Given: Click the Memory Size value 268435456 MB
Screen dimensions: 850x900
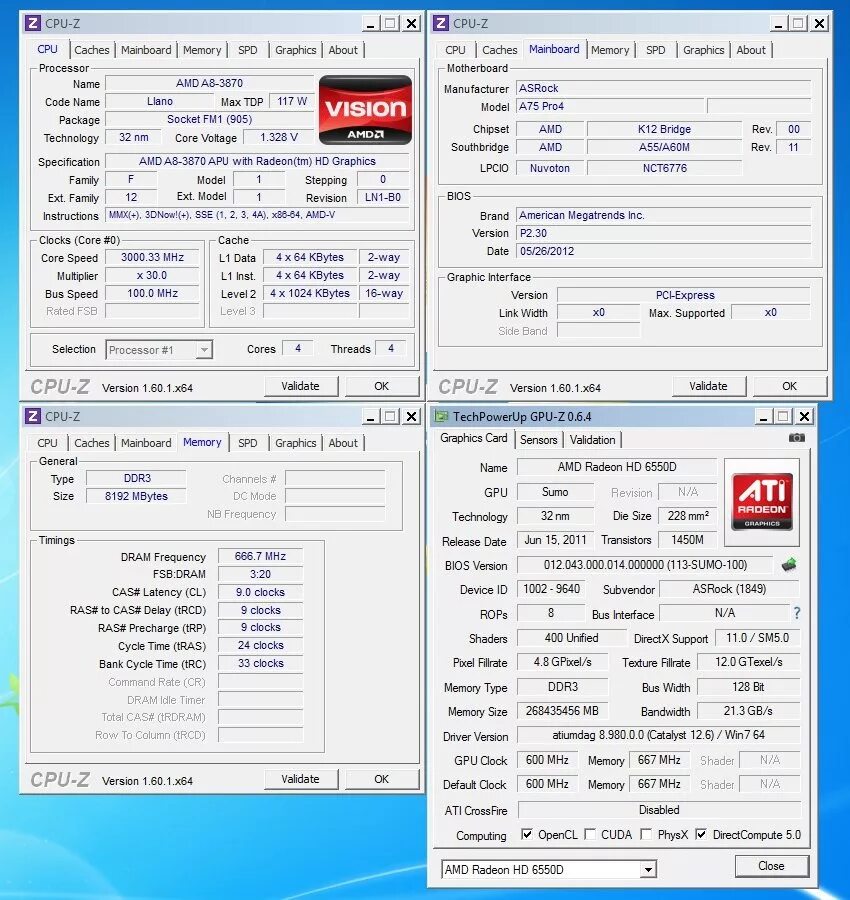Looking at the screenshot, I should coord(562,711).
